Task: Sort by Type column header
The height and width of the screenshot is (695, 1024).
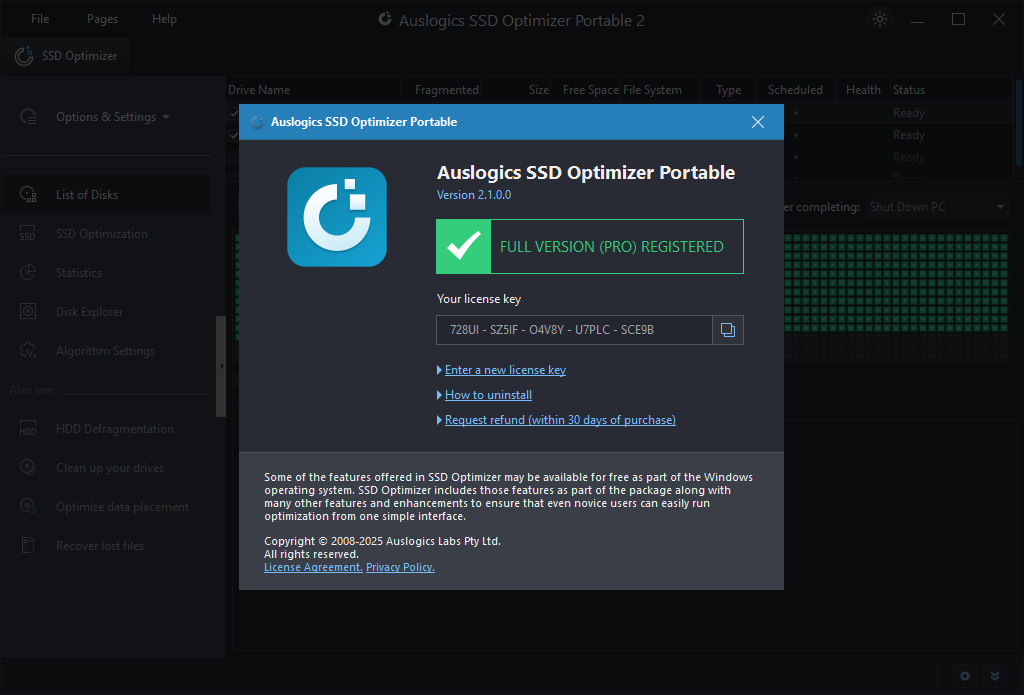Action: point(728,89)
